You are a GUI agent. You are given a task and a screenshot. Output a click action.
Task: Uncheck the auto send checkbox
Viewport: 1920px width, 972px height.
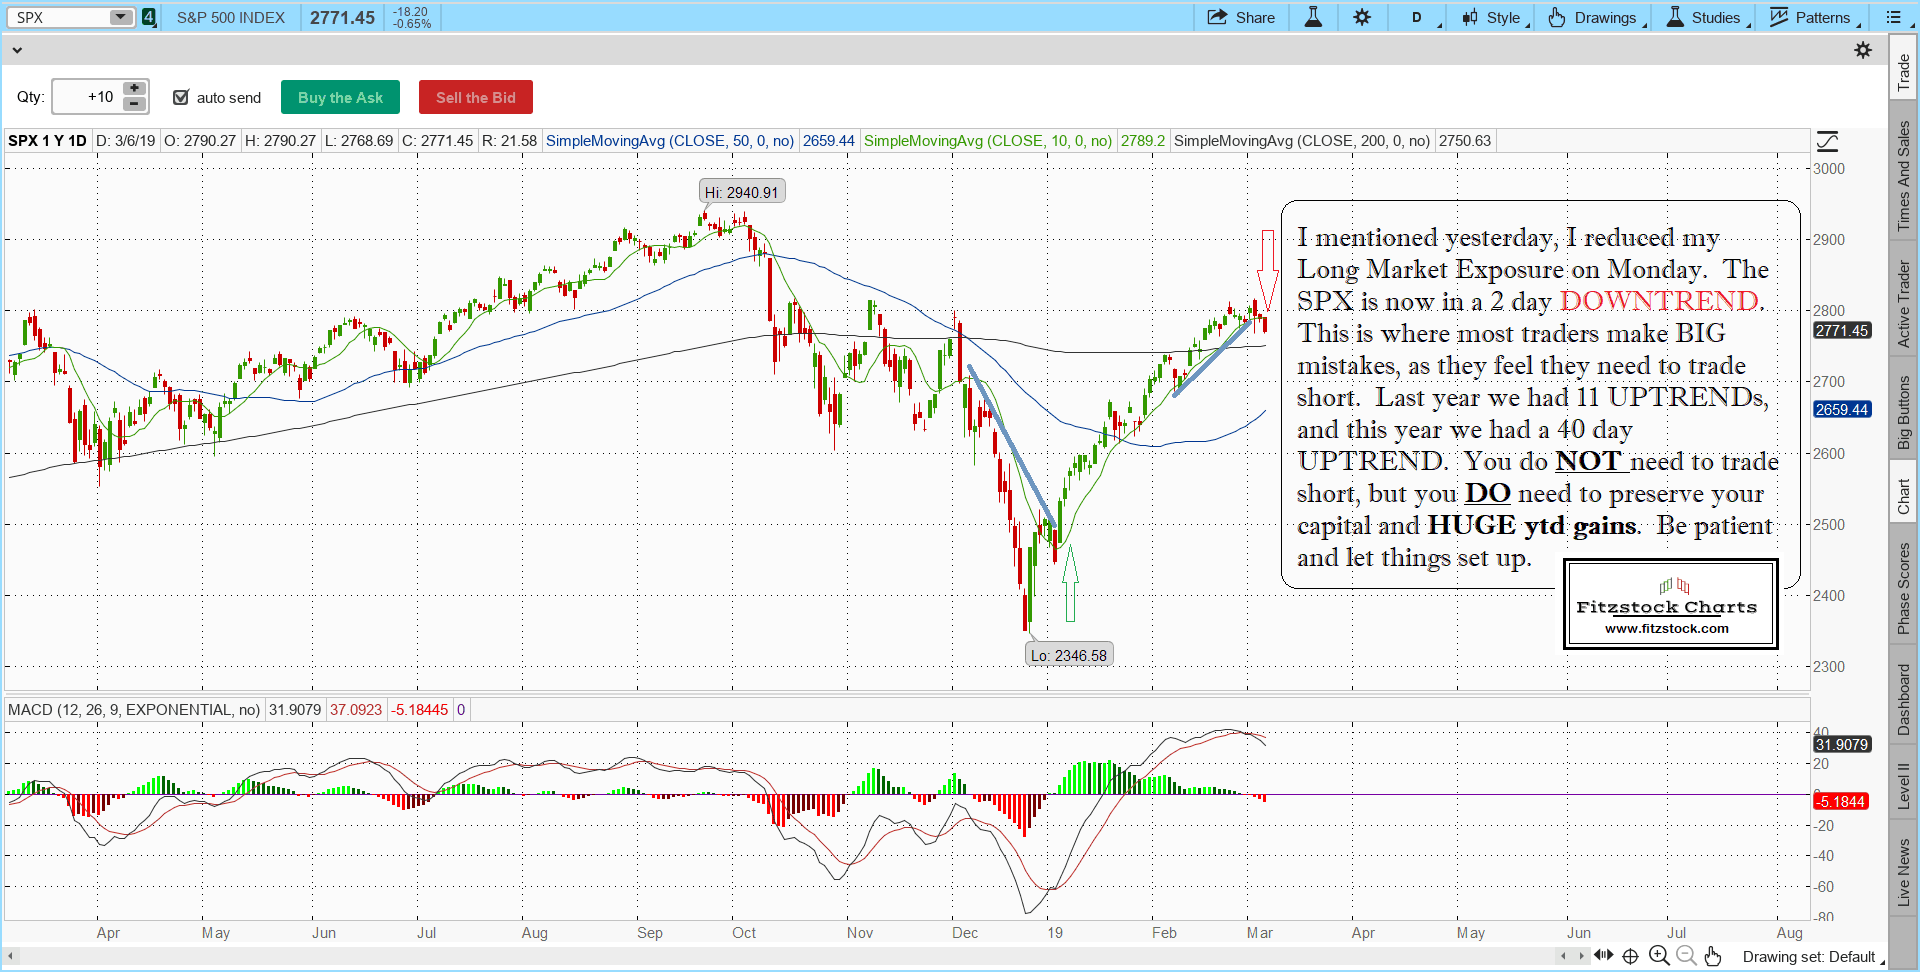(x=181, y=97)
